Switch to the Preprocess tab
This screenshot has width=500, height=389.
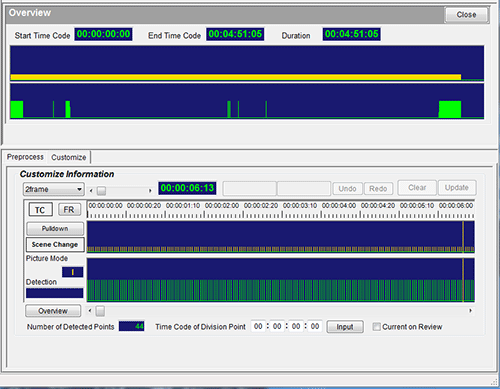[25, 157]
